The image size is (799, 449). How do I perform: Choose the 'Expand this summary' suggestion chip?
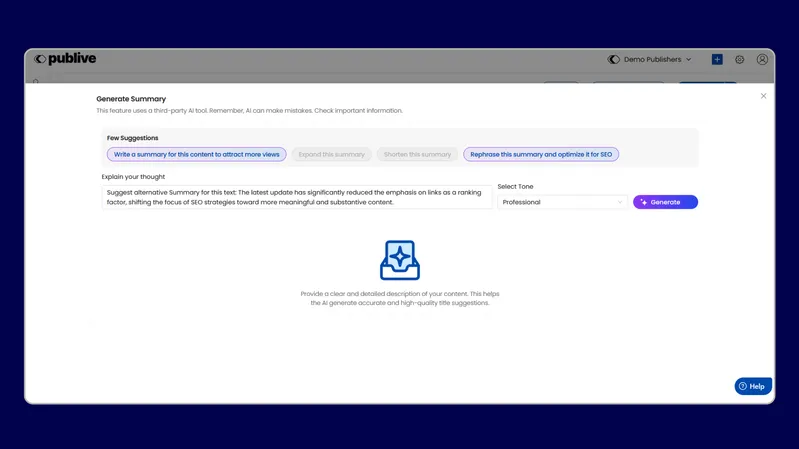point(332,155)
